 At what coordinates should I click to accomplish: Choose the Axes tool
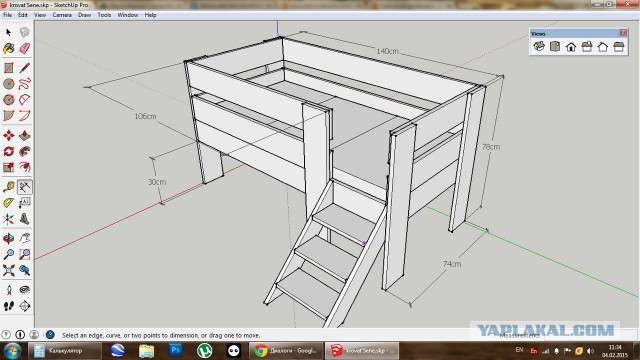(x=9, y=219)
